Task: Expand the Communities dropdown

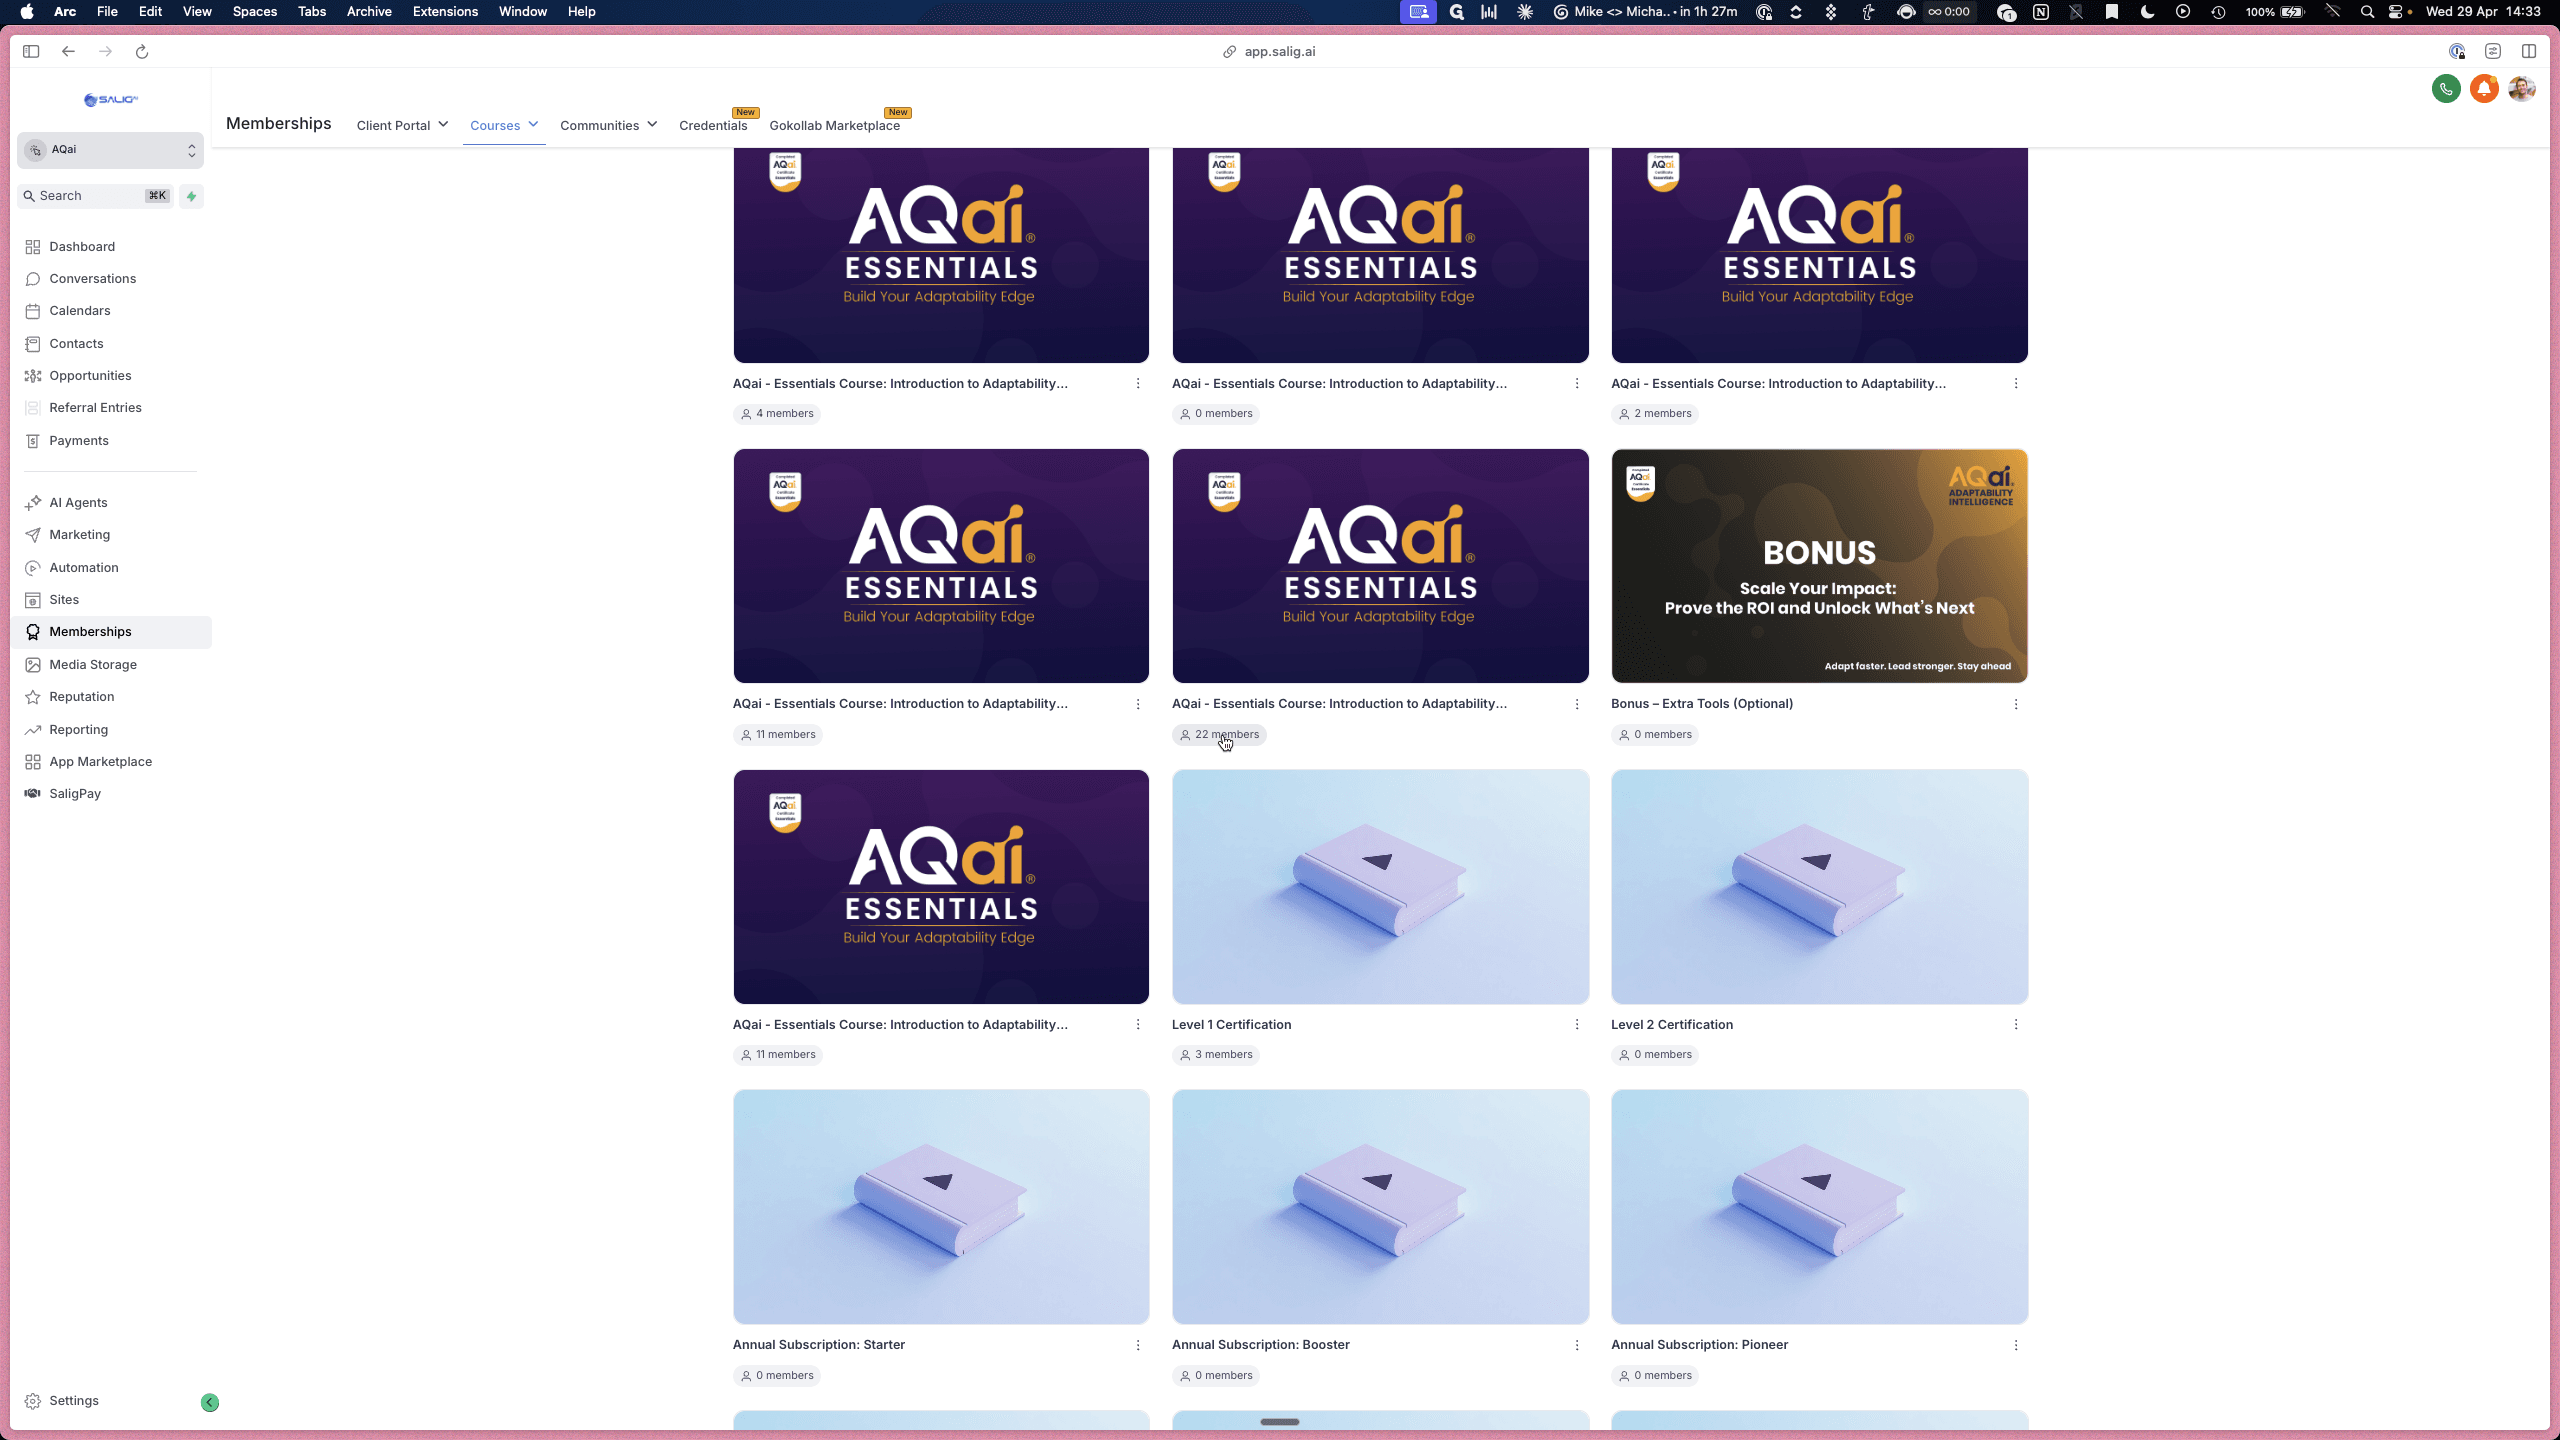Action: point(608,125)
